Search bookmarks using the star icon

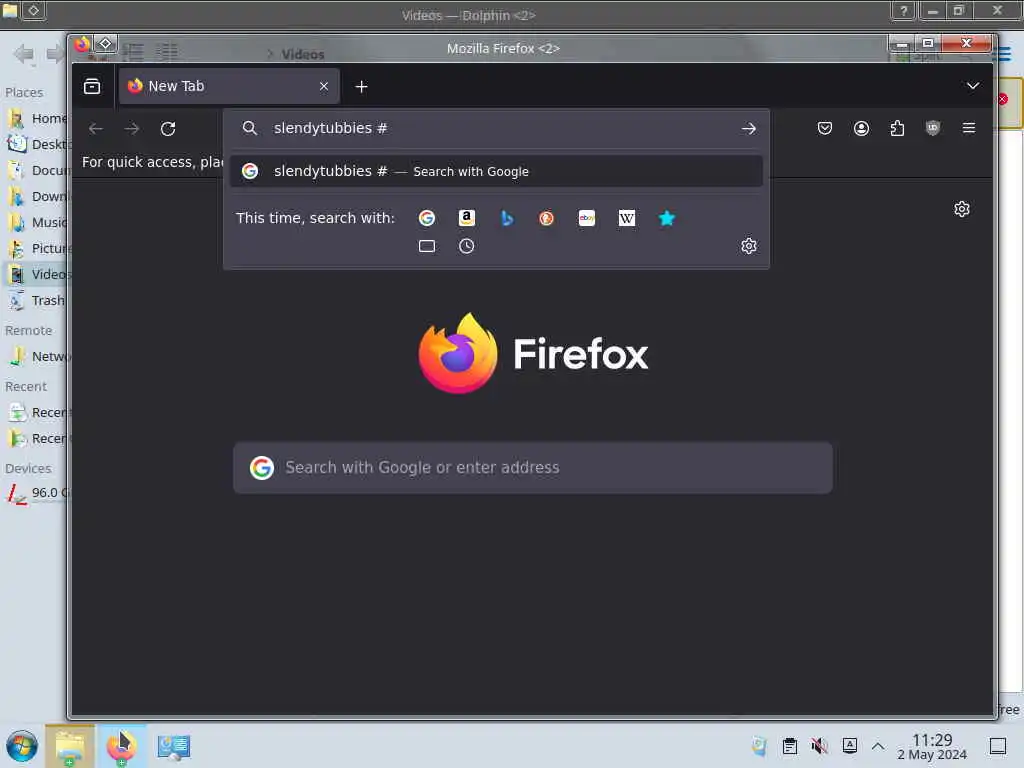coord(667,218)
